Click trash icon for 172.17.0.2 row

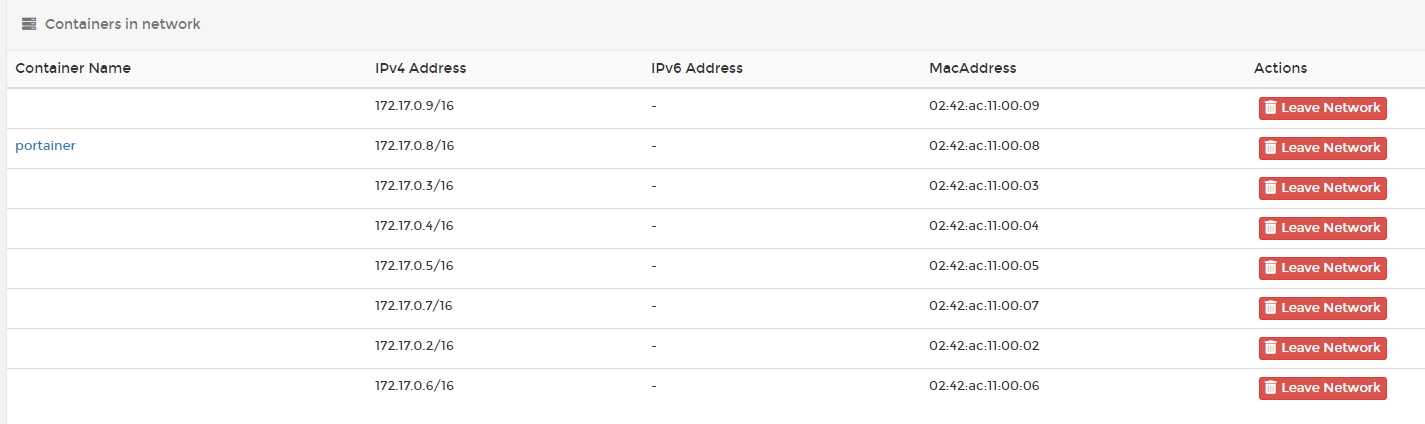(x=1270, y=348)
